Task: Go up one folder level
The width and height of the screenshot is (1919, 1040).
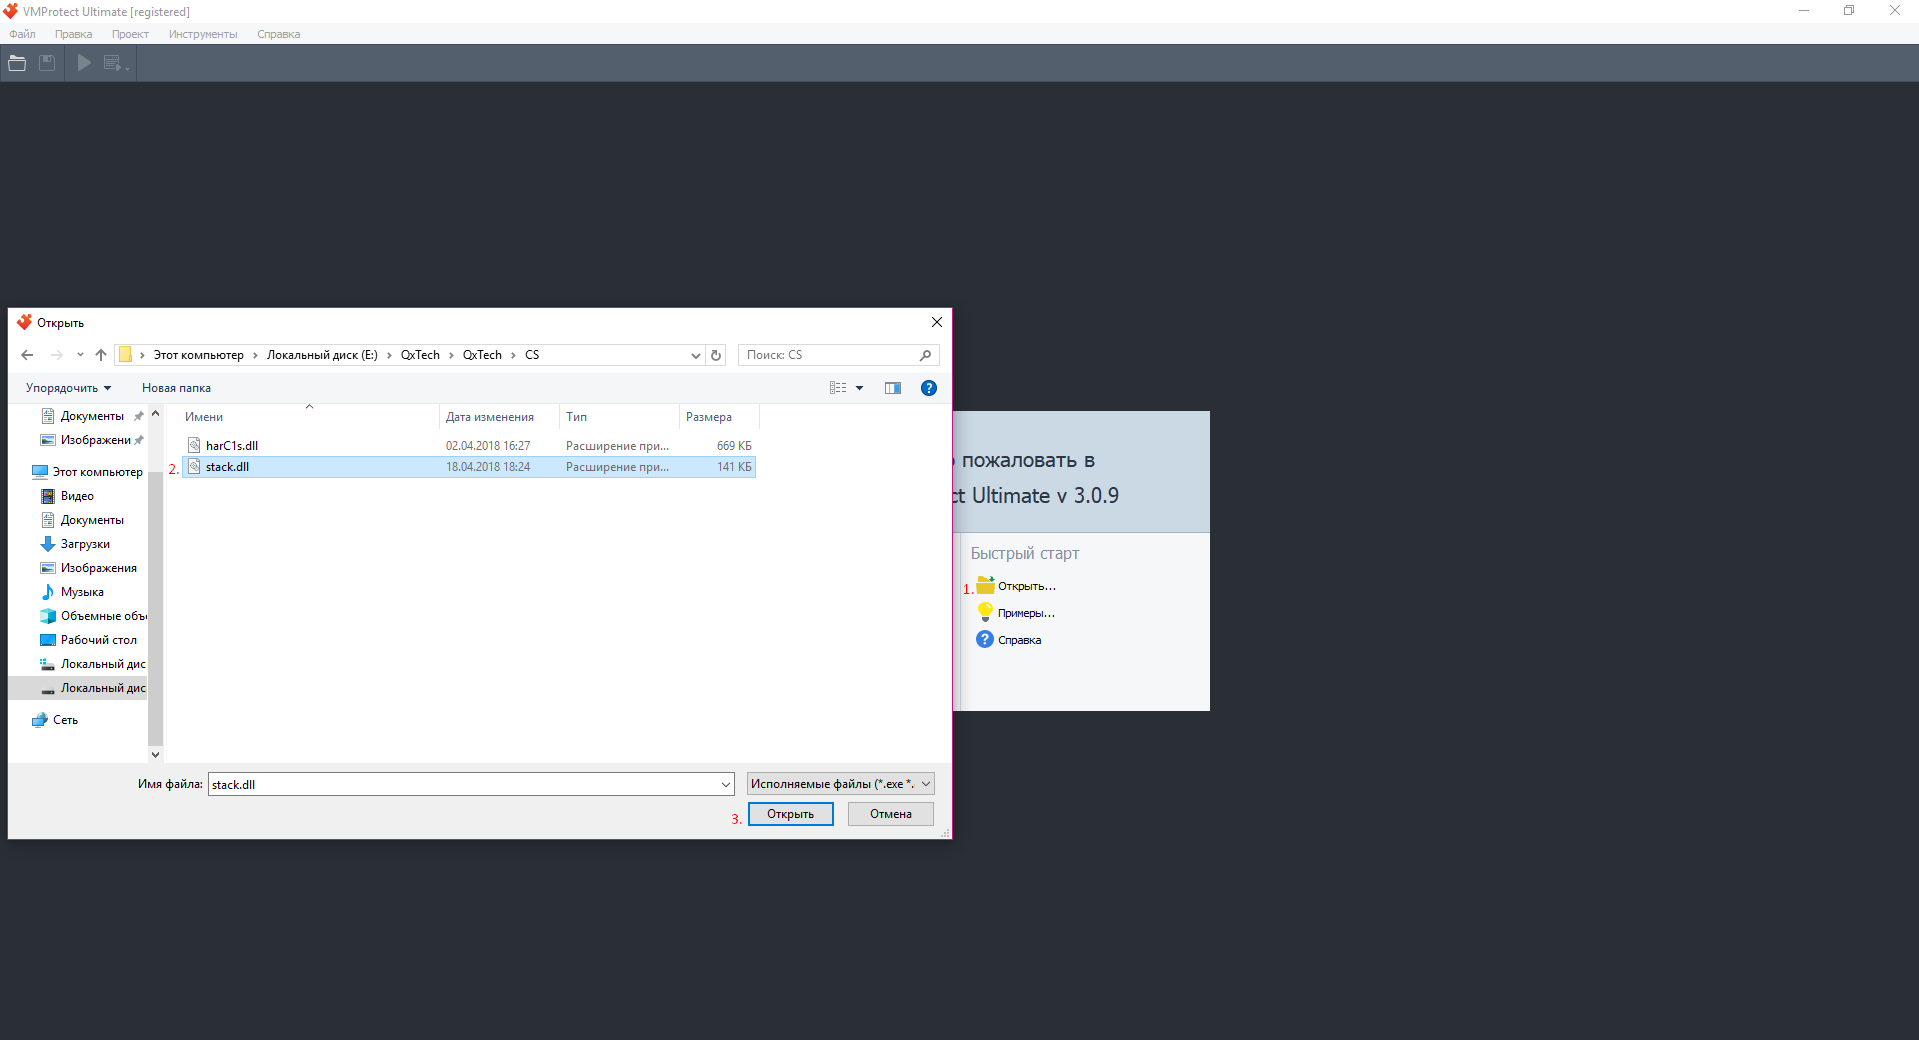Action: pyautogui.click(x=101, y=355)
